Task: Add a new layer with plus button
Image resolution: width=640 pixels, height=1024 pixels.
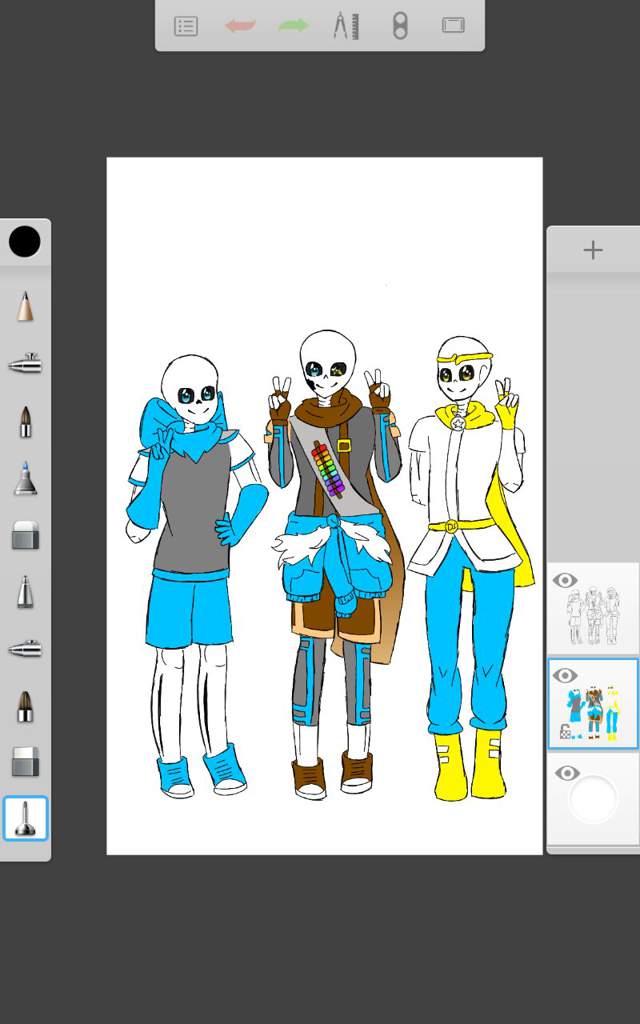Action: click(593, 250)
